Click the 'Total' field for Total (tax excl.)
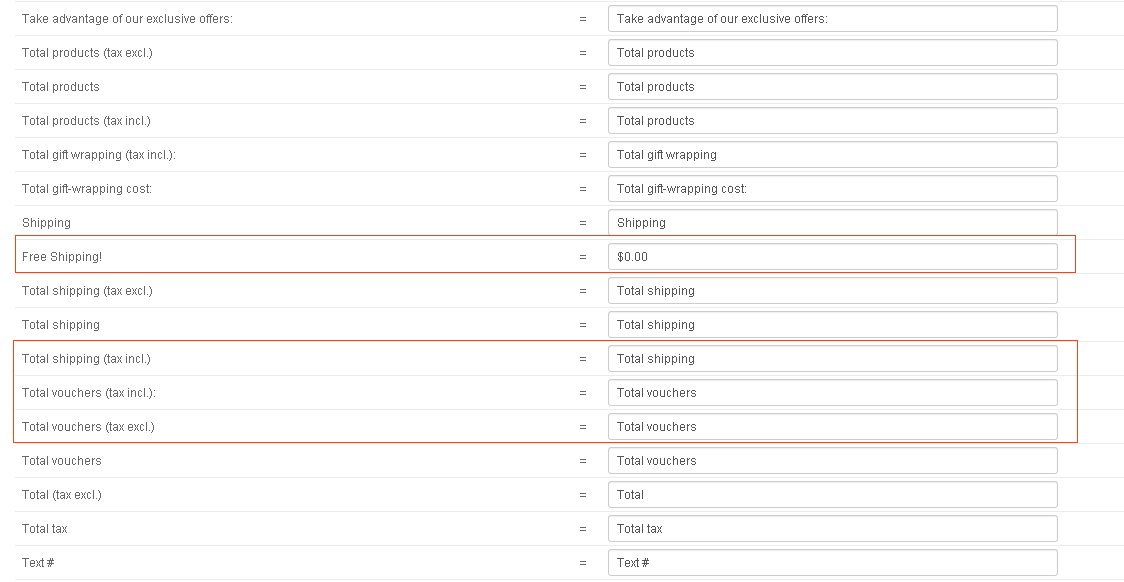1124x582 pixels. click(x=832, y=495)
